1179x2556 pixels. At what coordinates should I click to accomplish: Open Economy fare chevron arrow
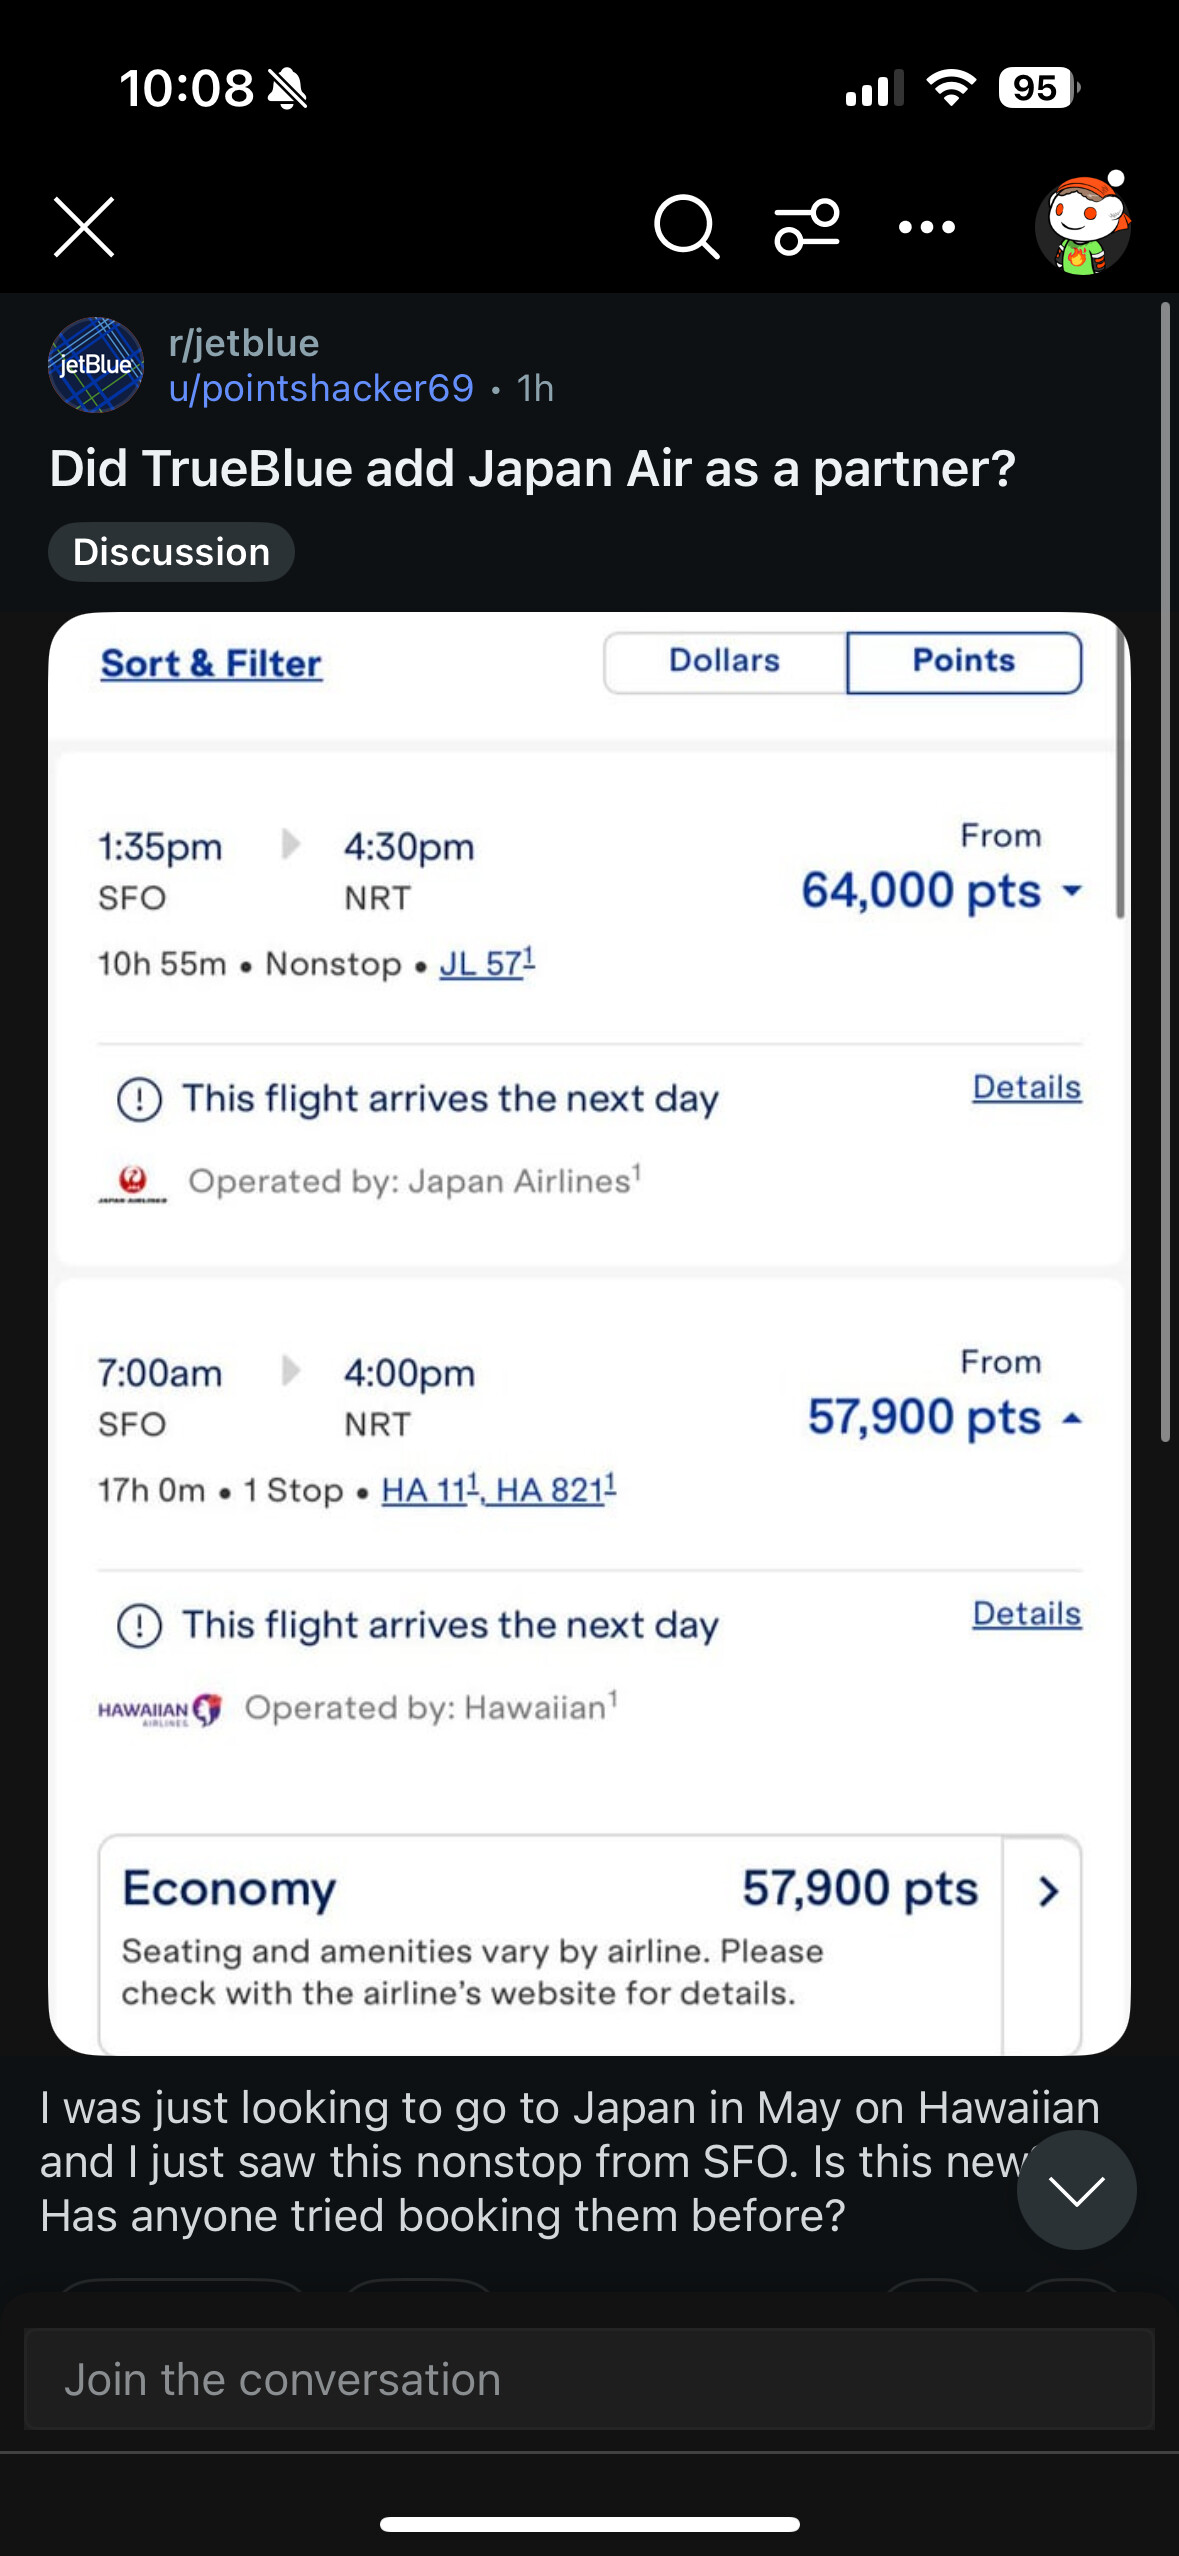pos(1047,1891)
